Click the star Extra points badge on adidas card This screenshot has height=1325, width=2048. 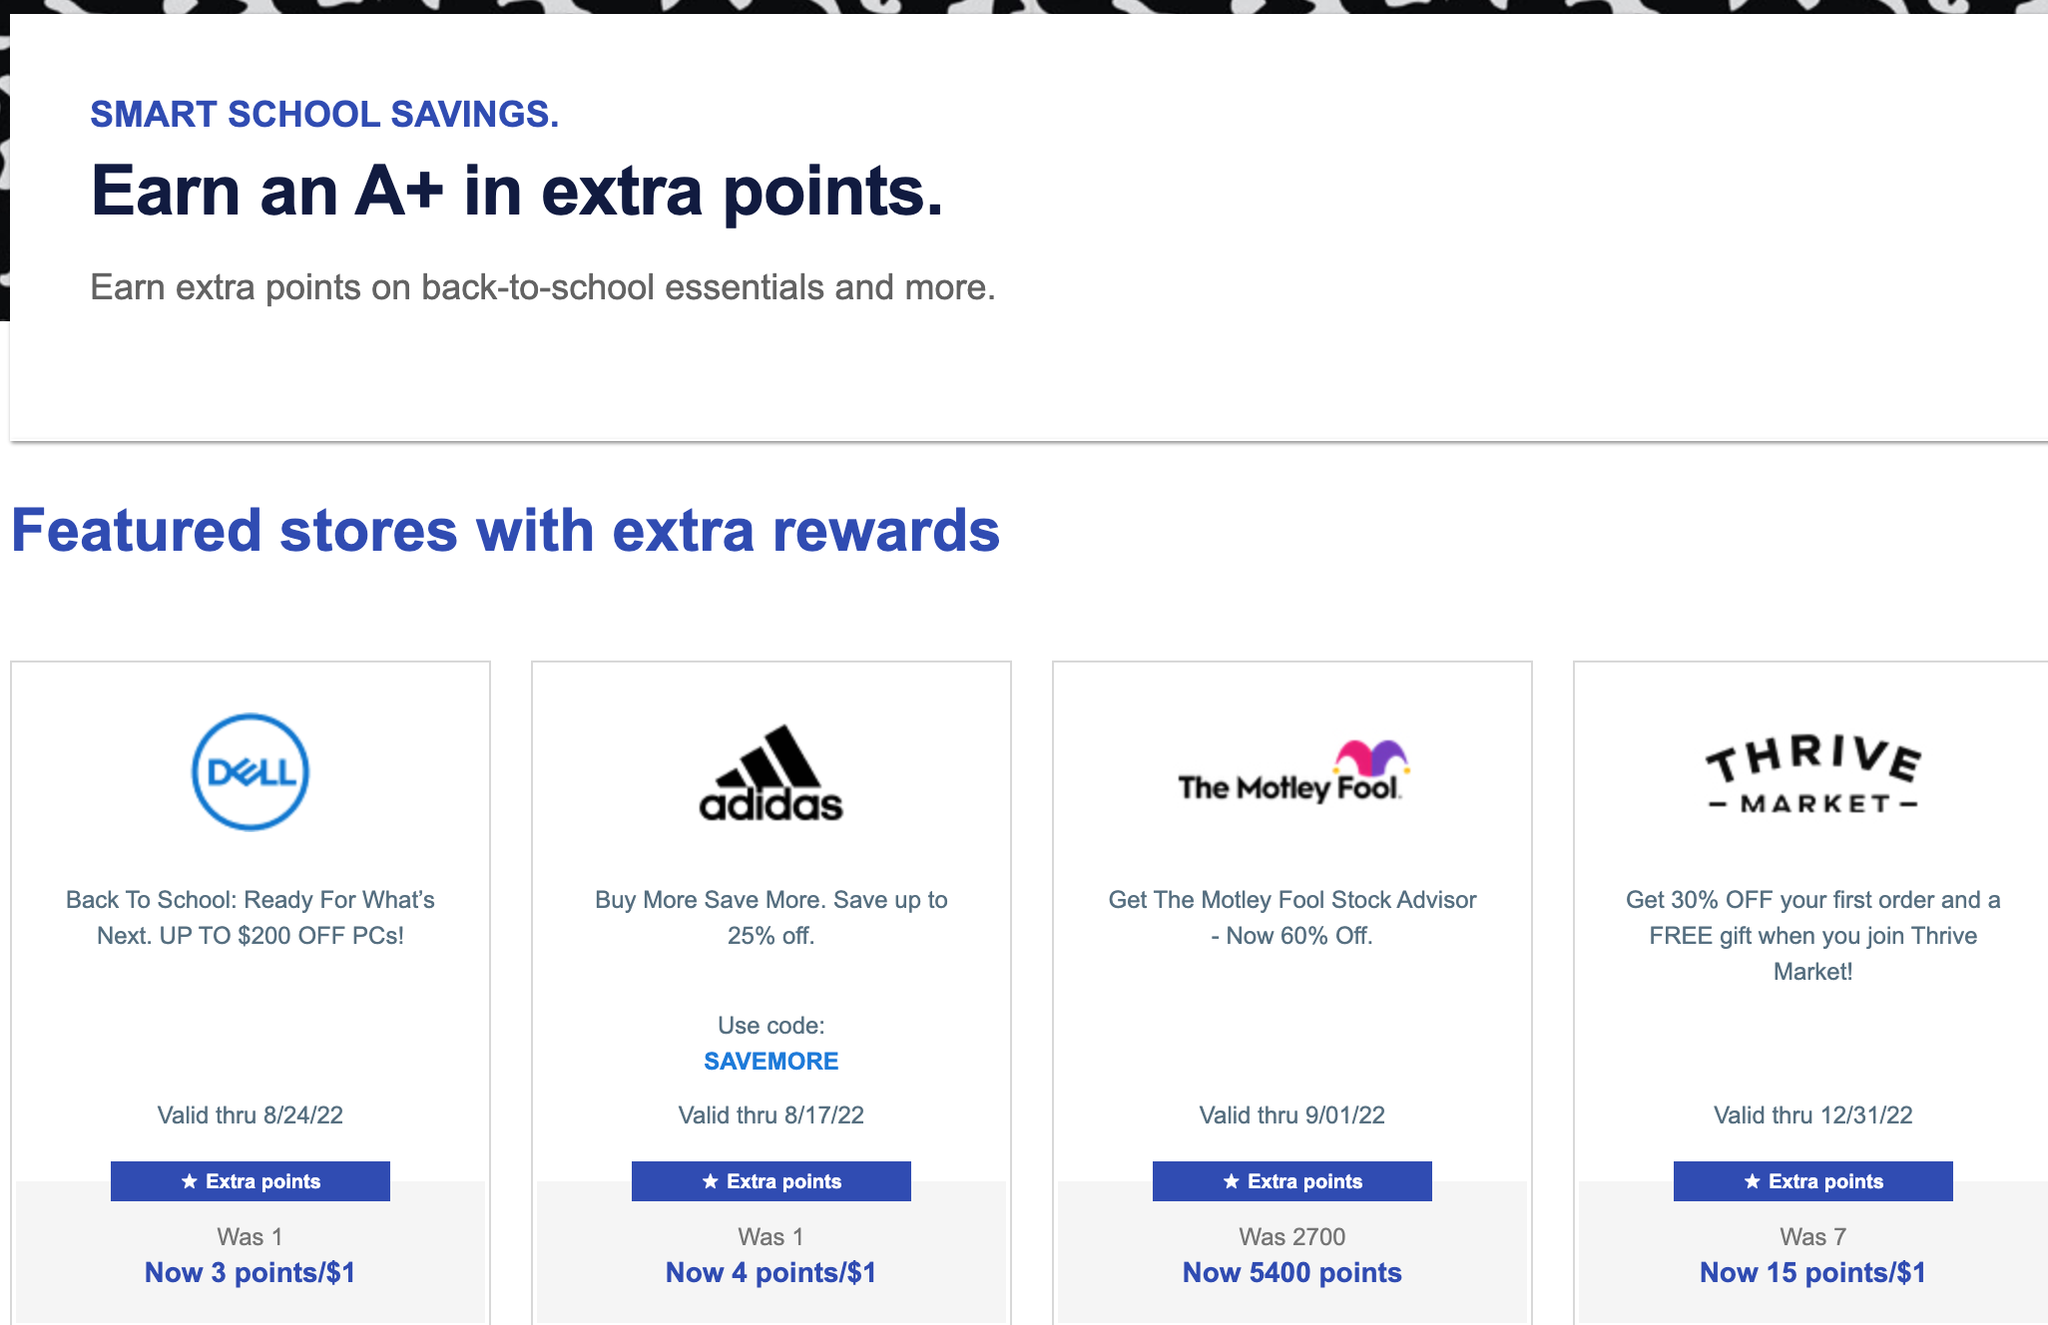click(x=770, y=1181)
